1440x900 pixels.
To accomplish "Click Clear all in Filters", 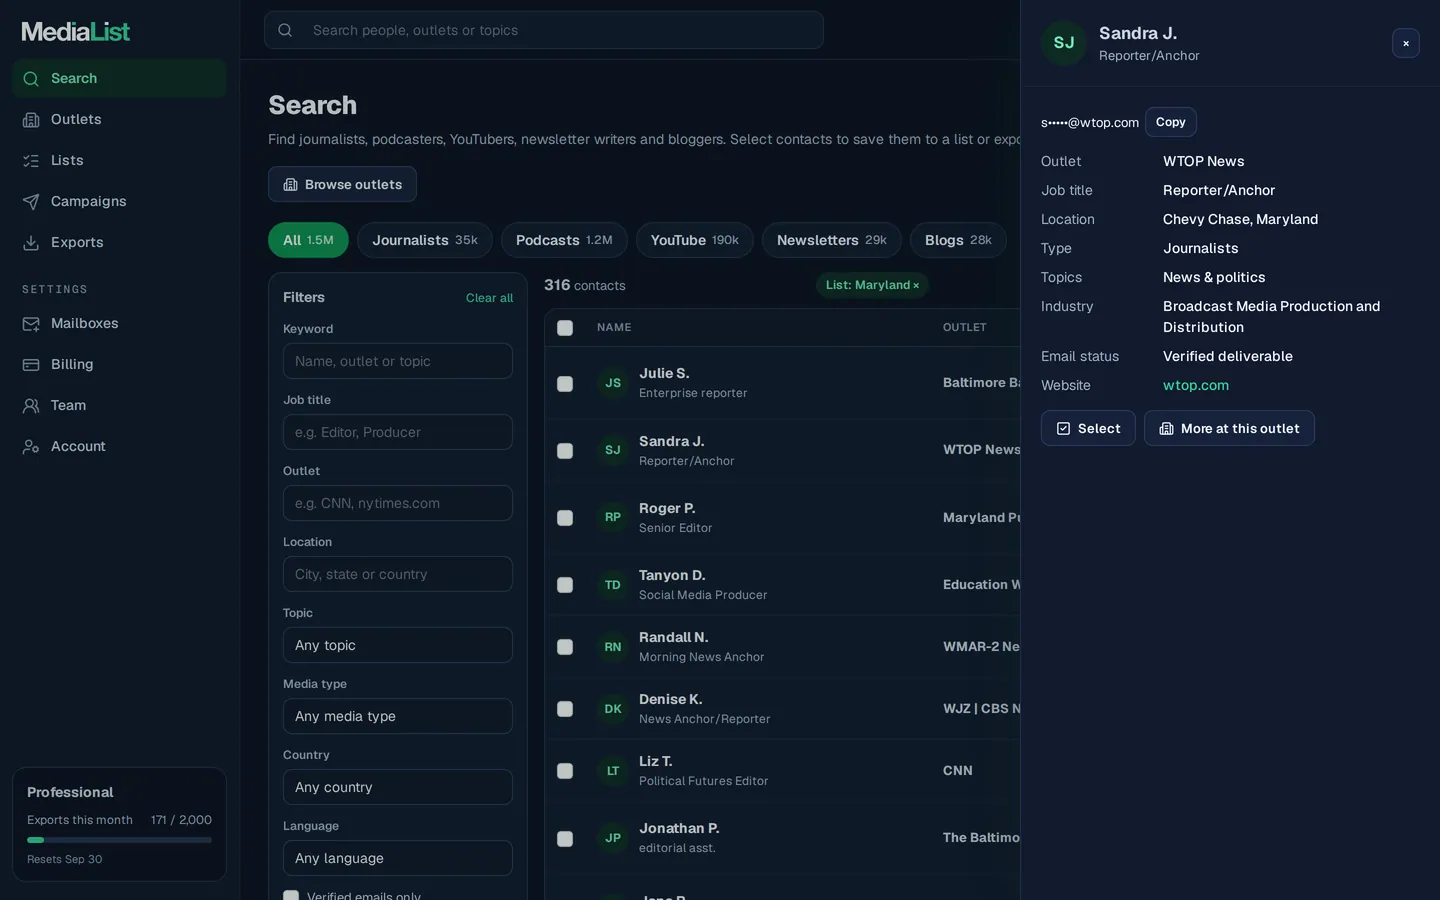I will pos(489,298).
